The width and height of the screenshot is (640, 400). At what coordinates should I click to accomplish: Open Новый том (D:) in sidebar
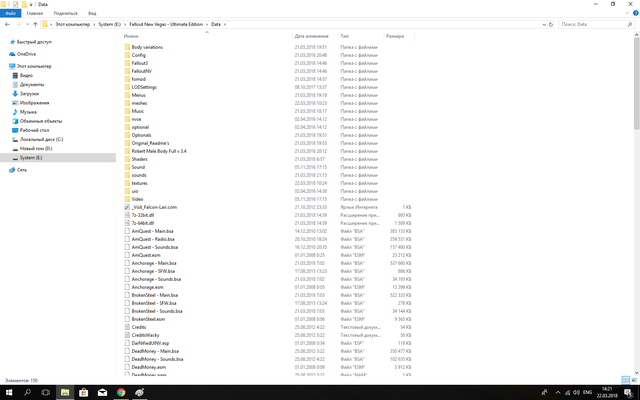coord(36,149)
